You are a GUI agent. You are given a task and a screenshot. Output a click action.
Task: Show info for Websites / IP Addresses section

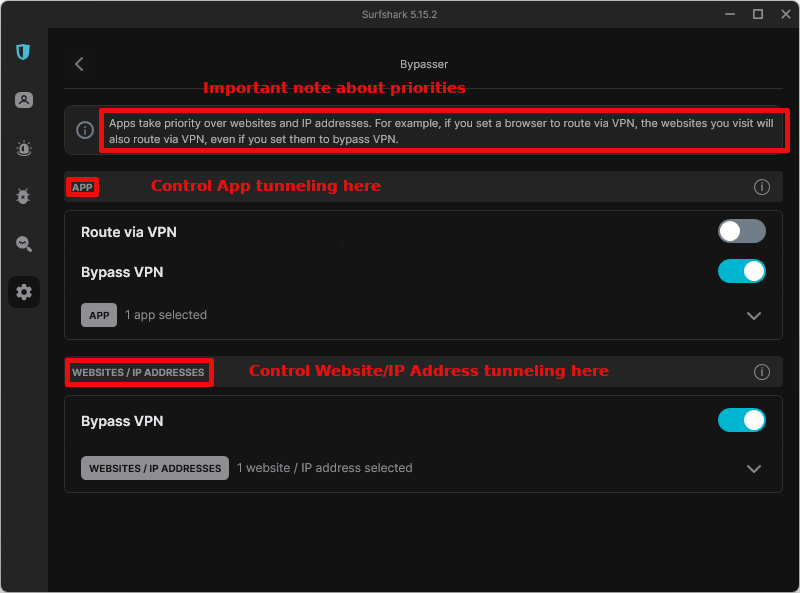pos(762,372)
